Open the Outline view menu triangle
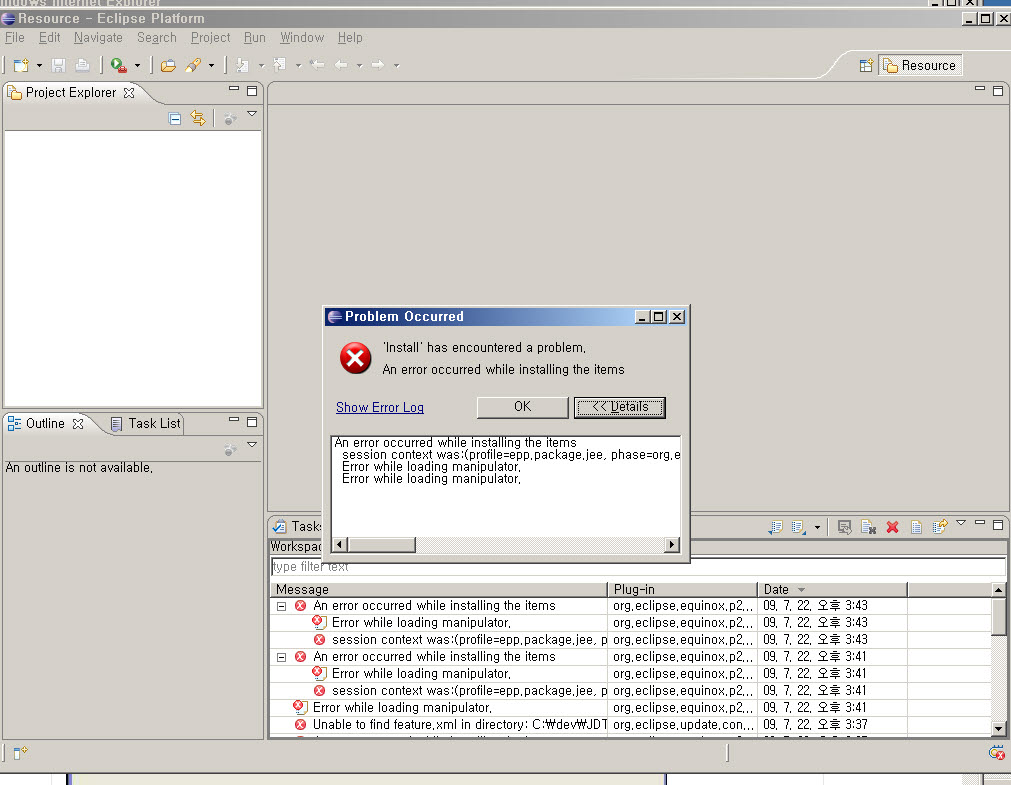Image resolution: width=1011 pixels, height=785 pixels. click(252, 445)
